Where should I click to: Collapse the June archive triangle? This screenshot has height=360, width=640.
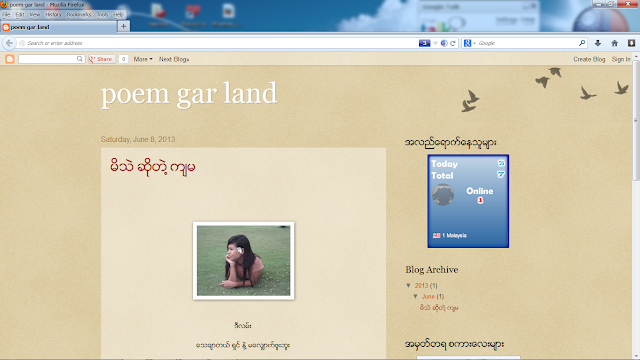416,296
